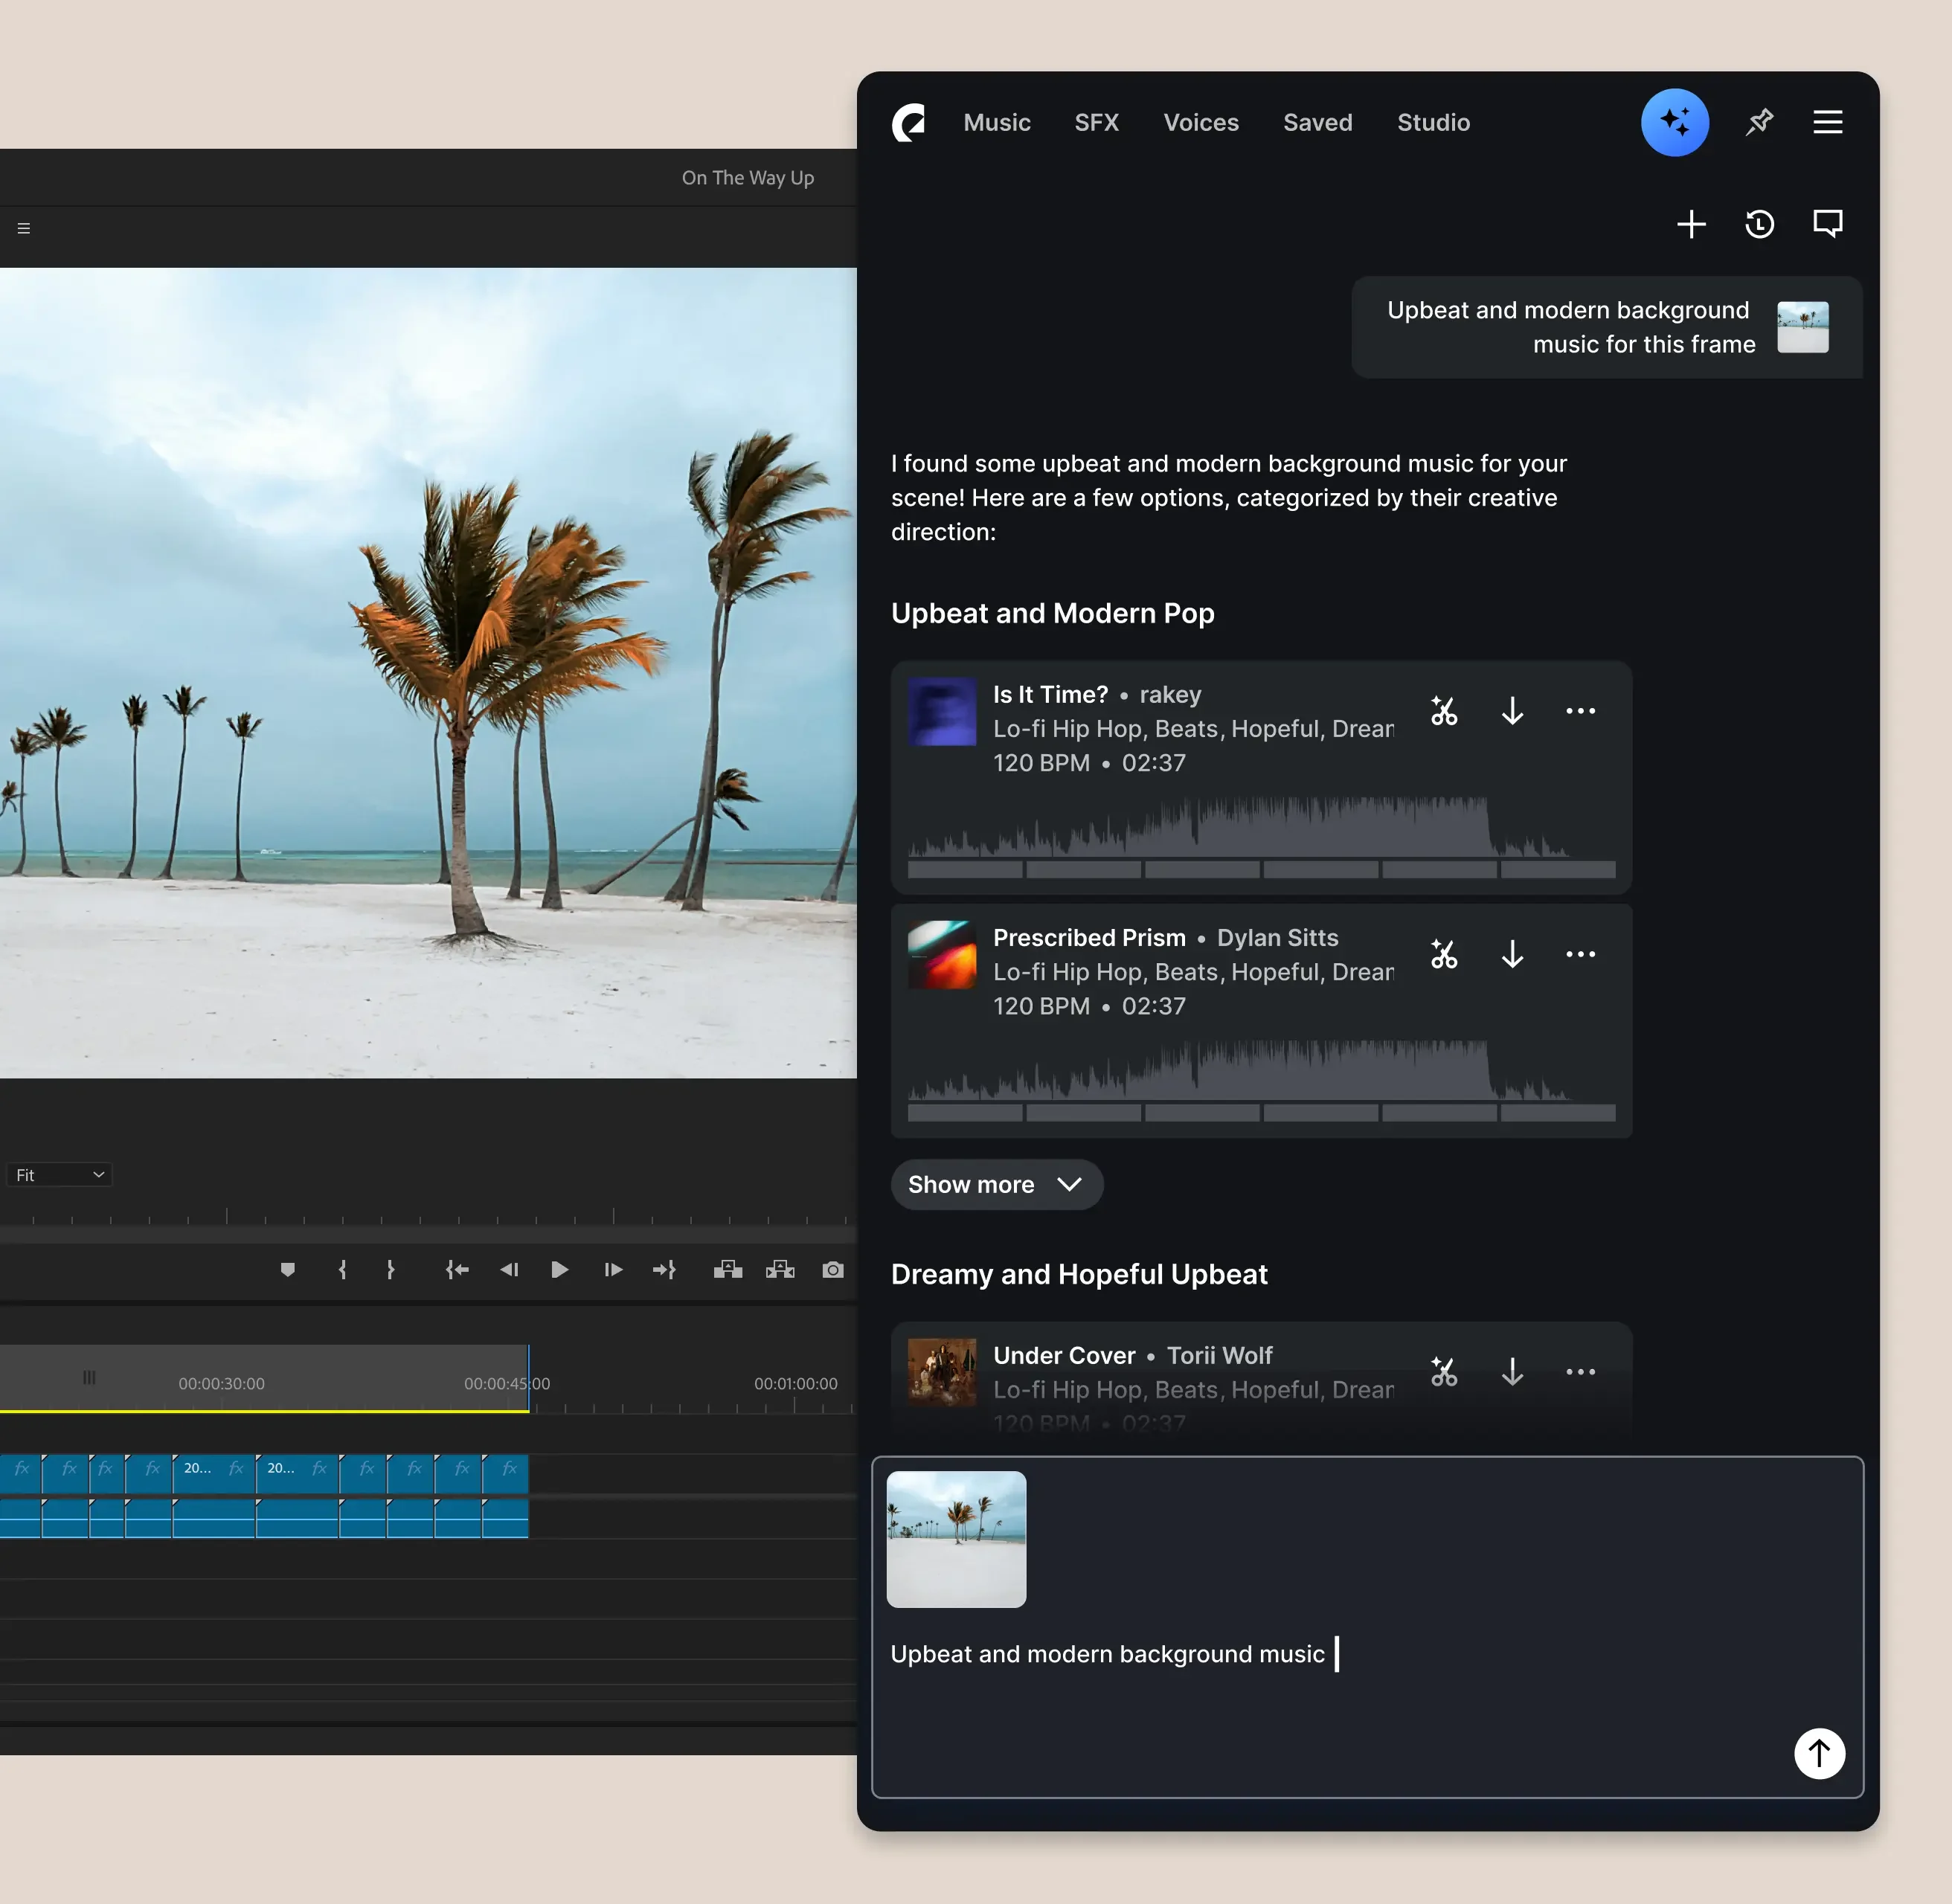
Task: Pin the plugin panel
Action: pyautogui.click(x=1759, y=122)
